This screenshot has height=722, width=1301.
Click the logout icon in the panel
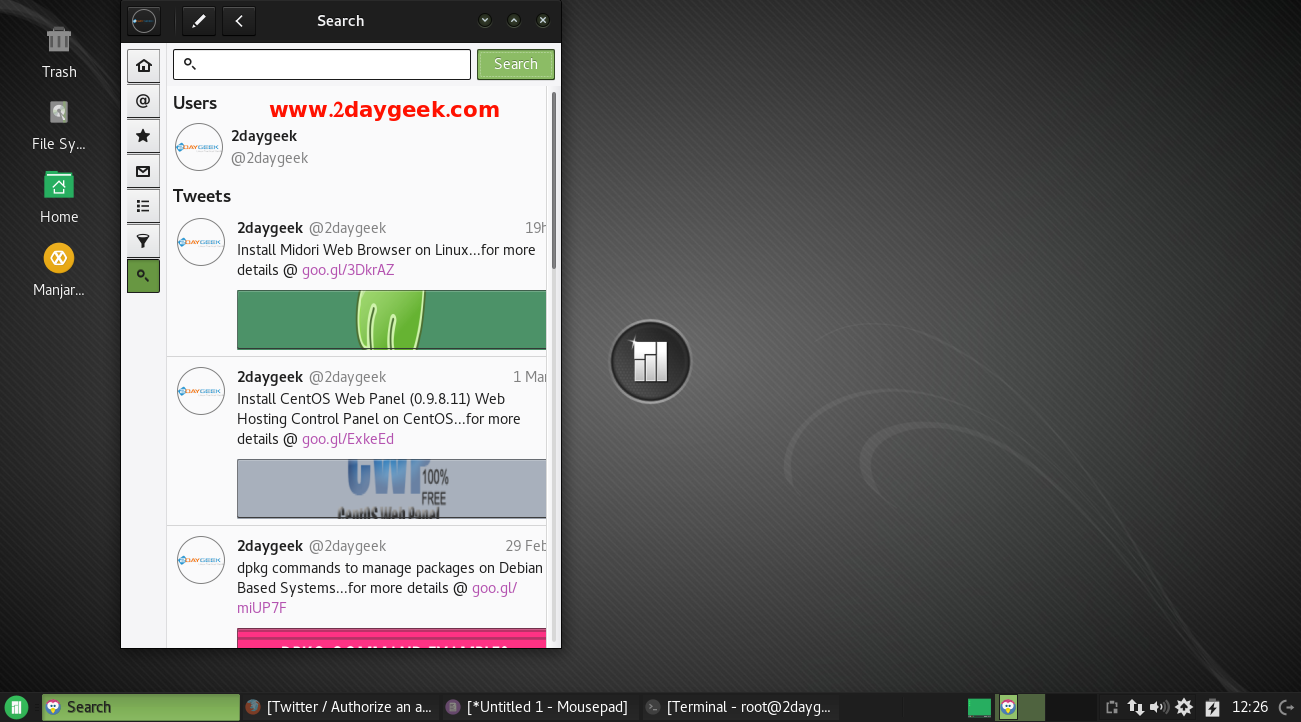pyautogui.click(x=1286, y=707)
